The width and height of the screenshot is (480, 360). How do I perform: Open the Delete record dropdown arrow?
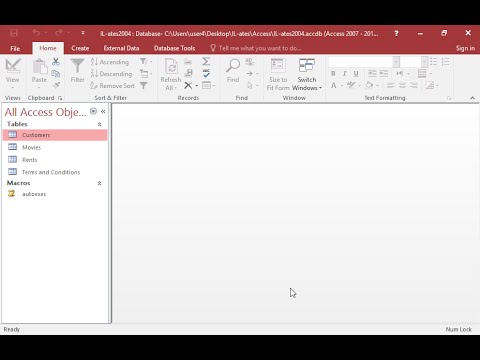click(197, 86)
